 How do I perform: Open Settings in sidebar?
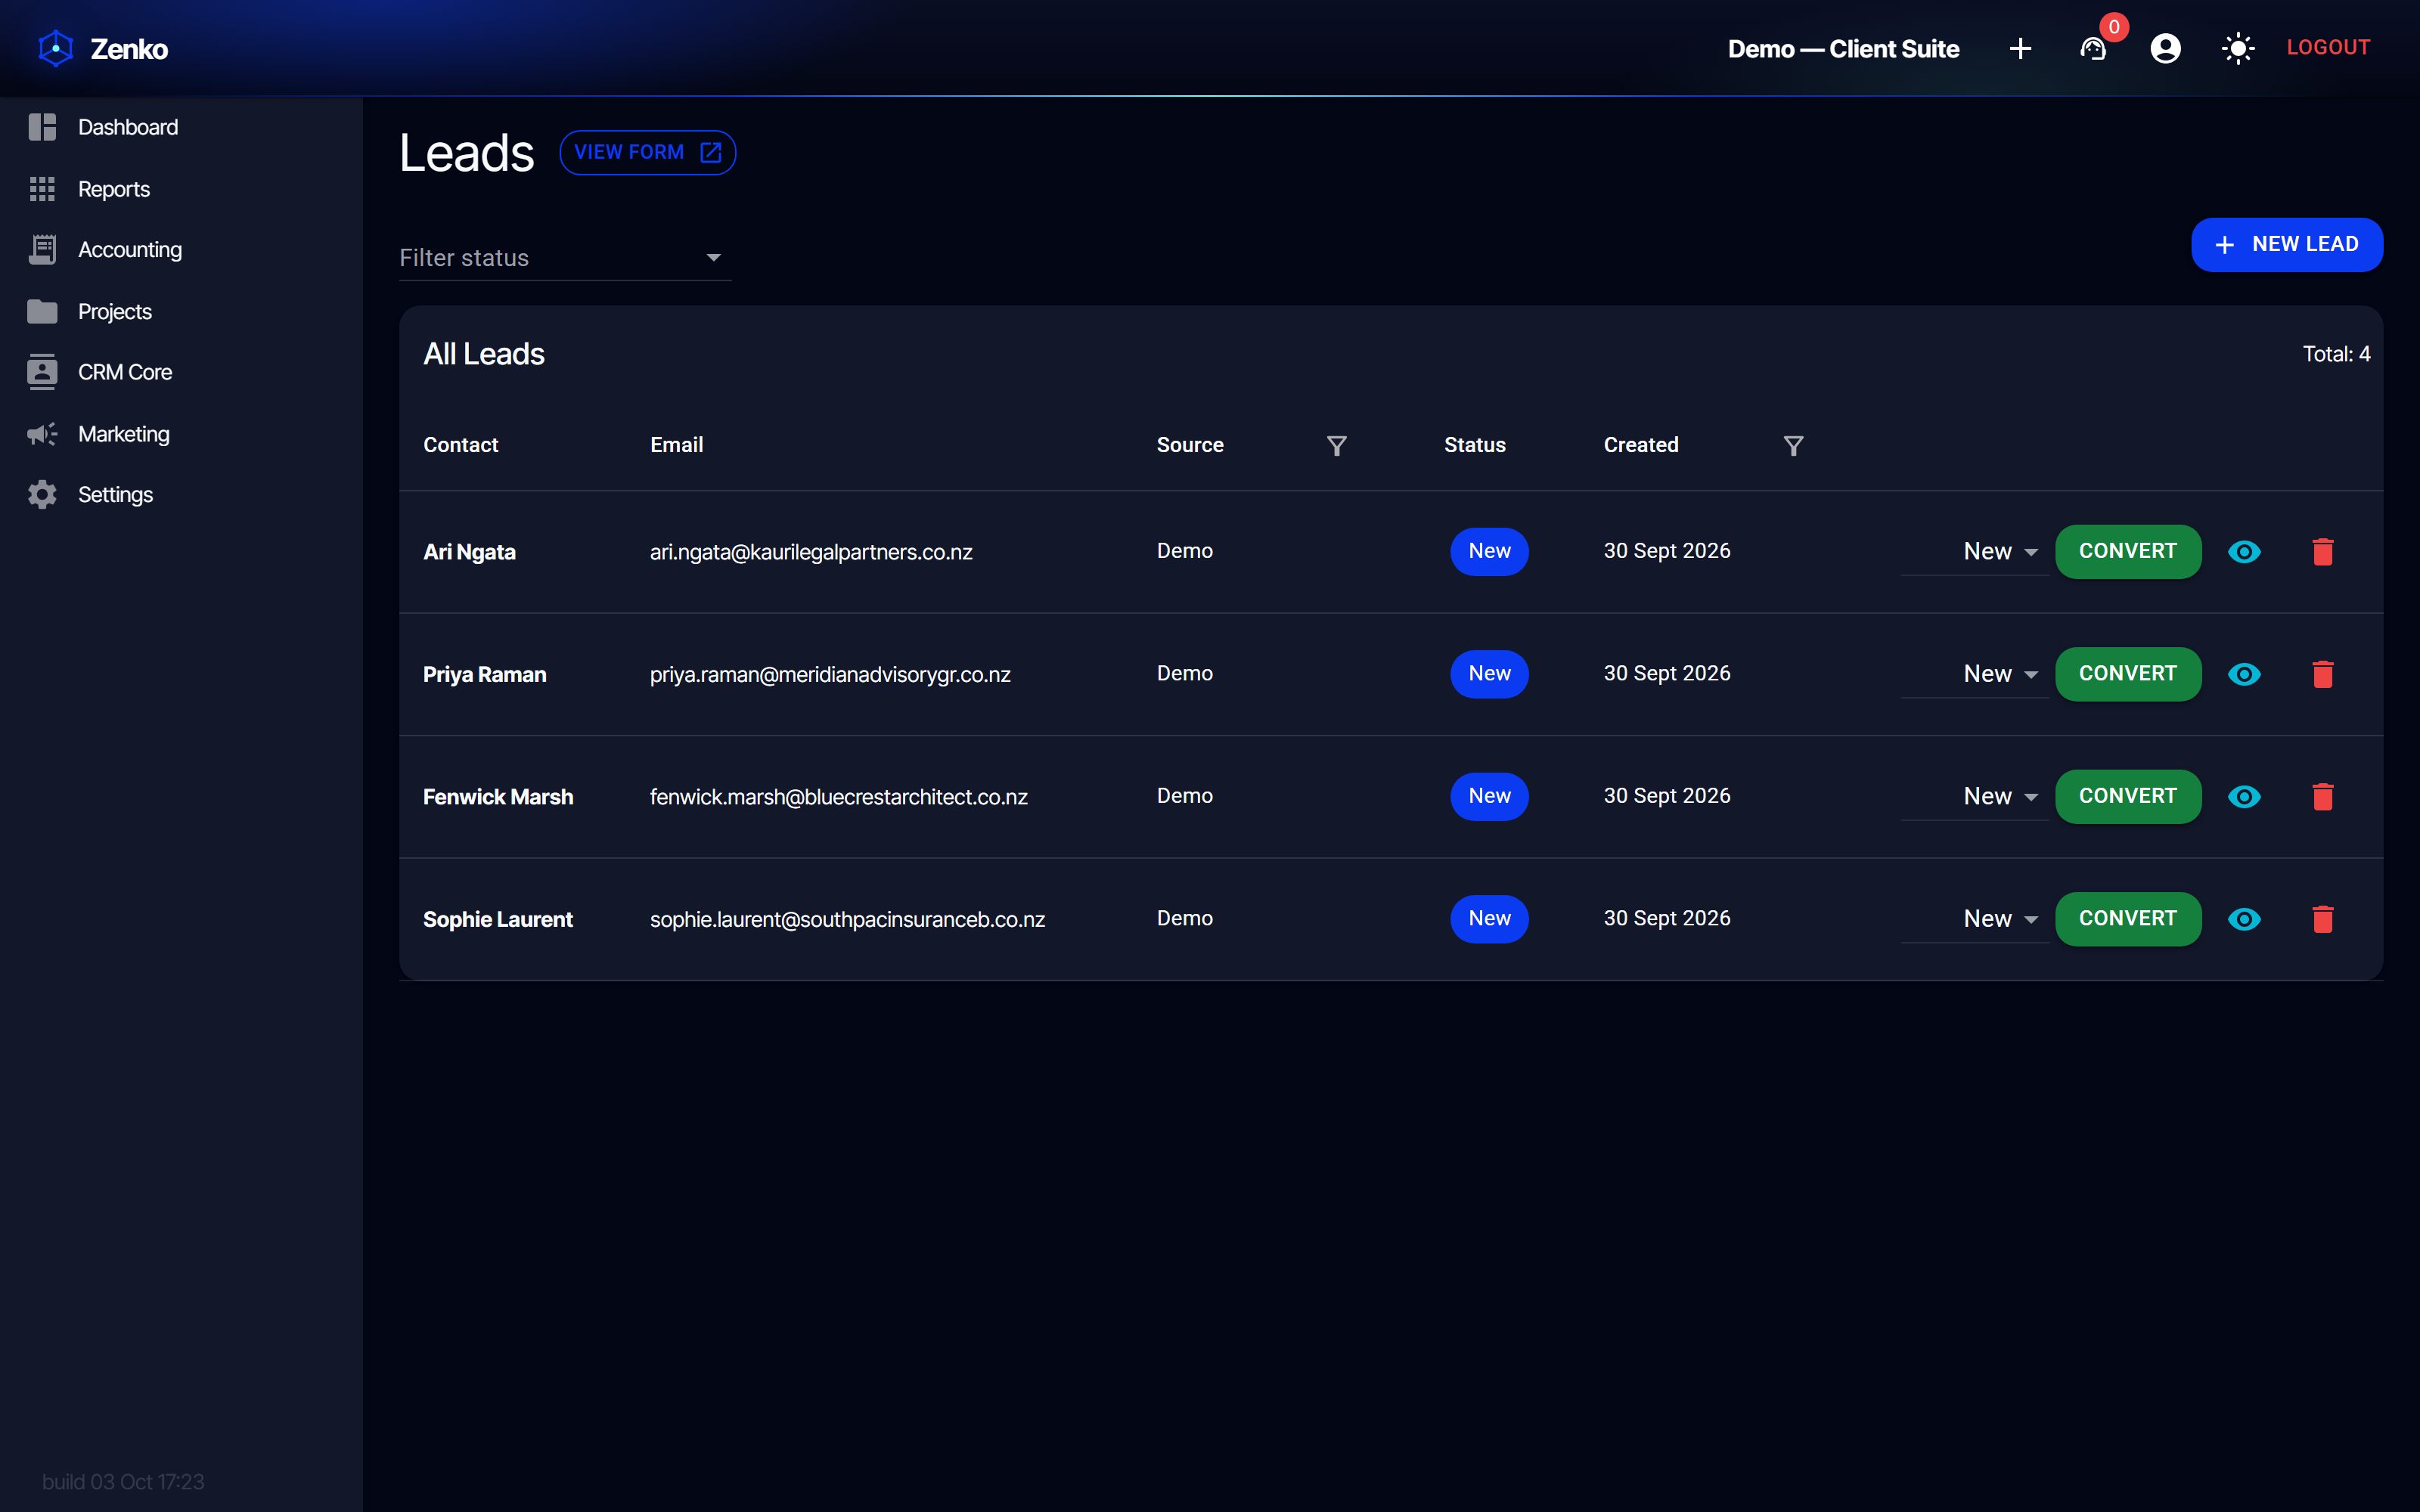tap(181, 495)
